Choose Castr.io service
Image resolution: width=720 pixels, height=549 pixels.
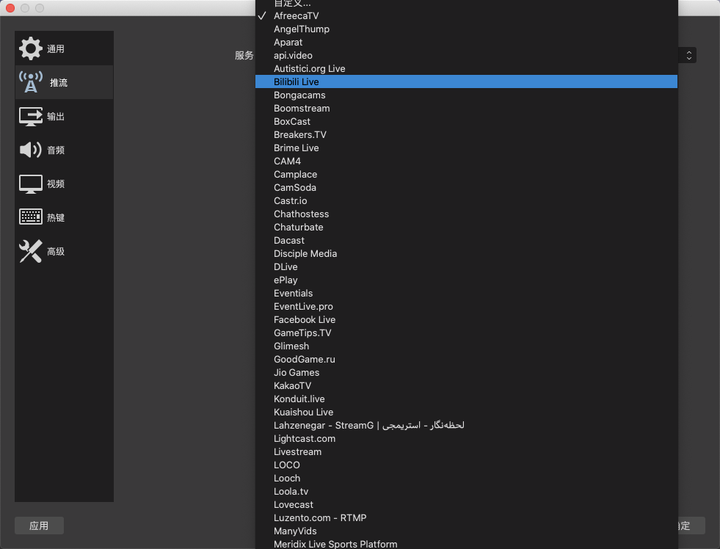click(x=466, y=201)
